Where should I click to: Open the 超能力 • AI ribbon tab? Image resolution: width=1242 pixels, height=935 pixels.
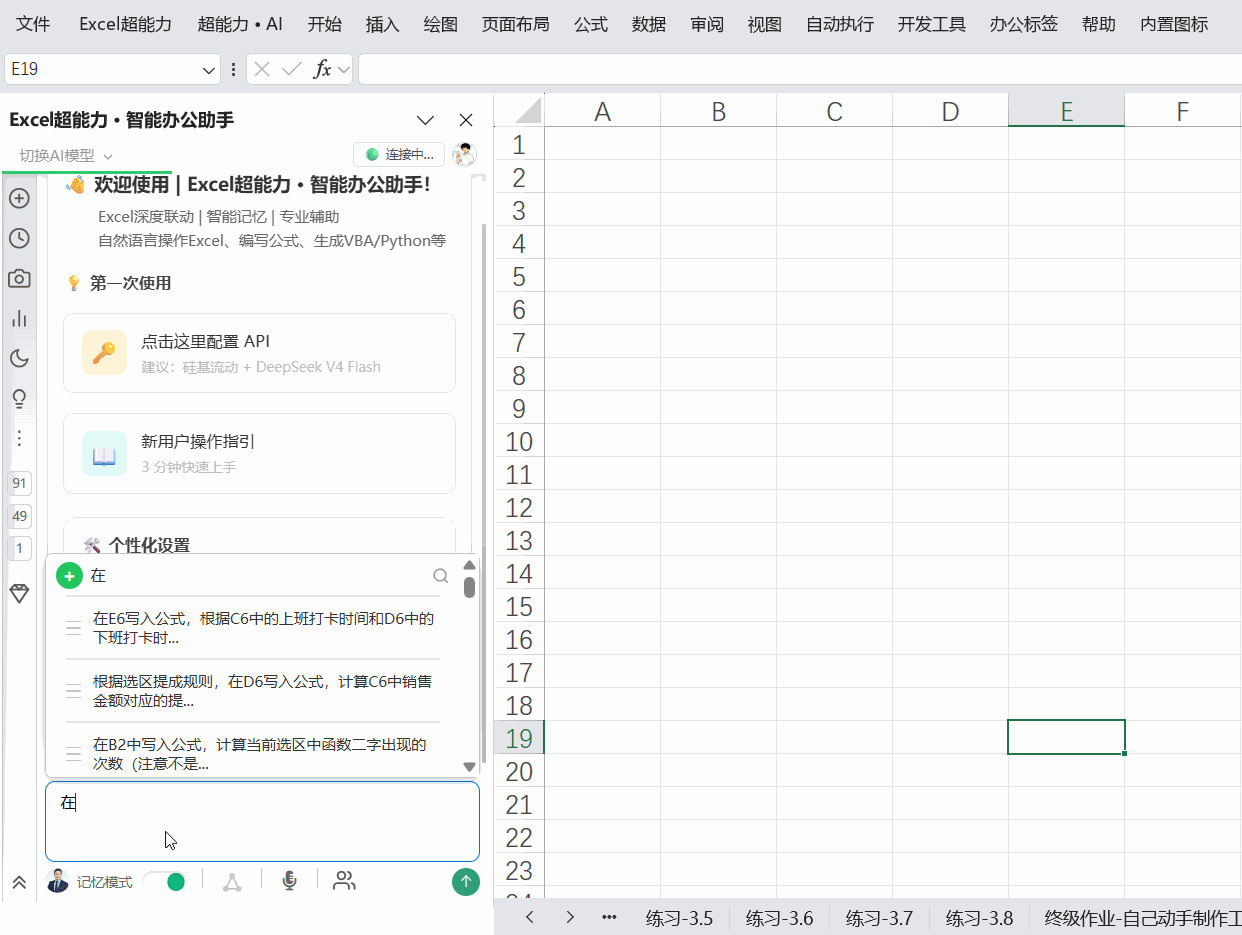tap(240, 24)
